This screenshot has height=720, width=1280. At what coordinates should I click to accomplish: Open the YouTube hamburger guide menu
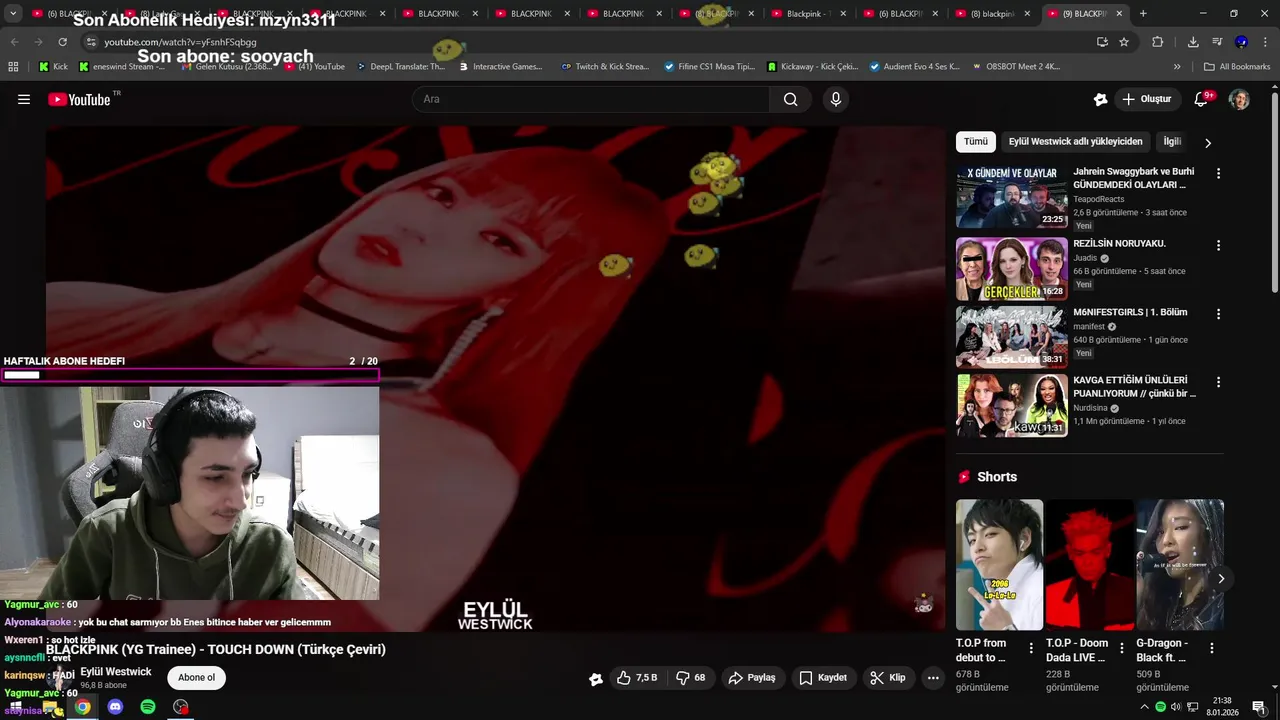24,99
